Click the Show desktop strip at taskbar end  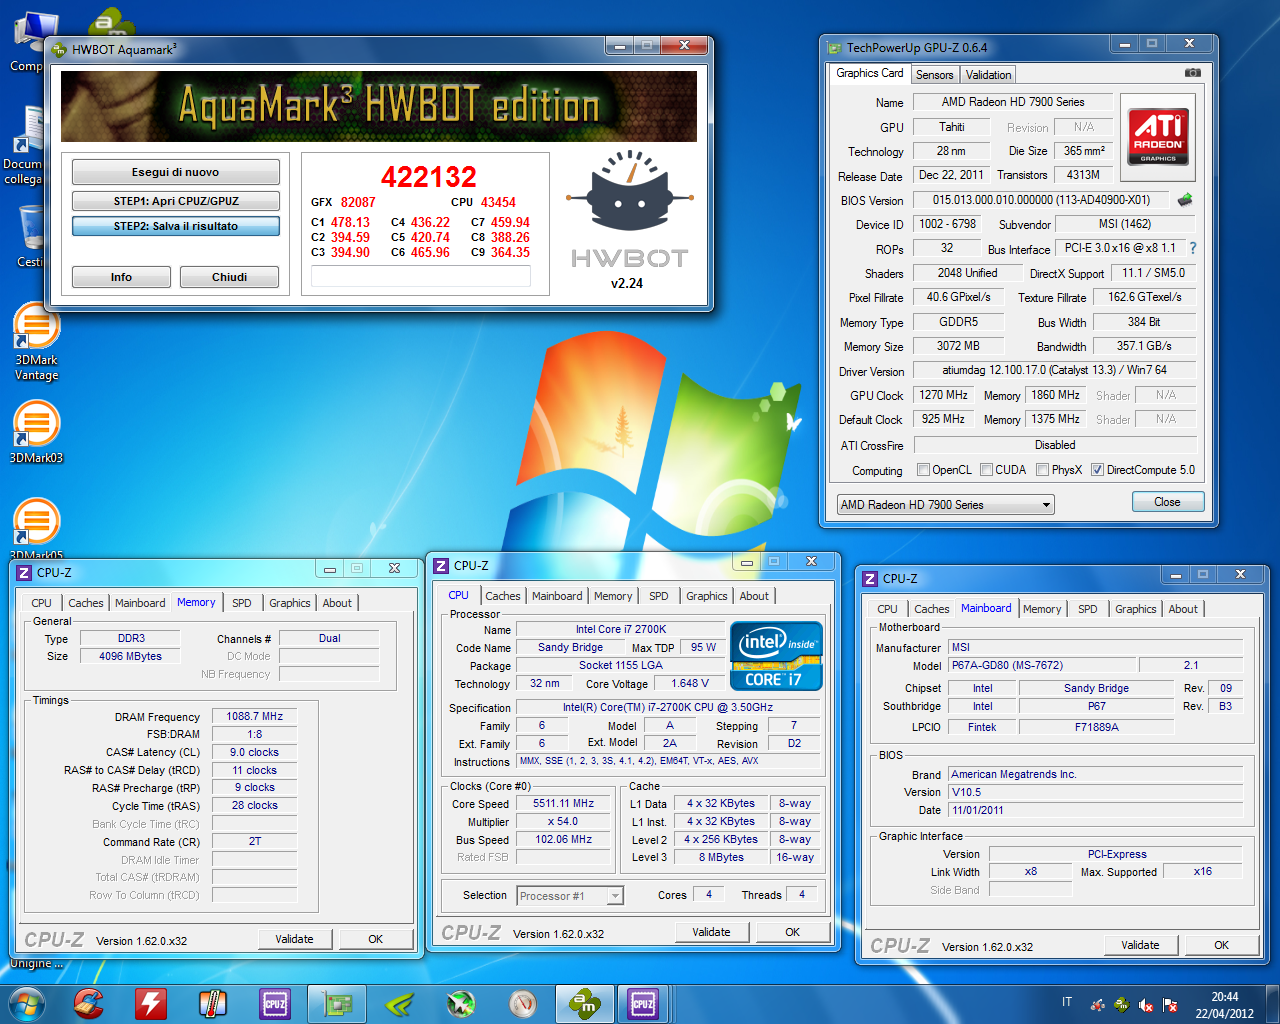pos(1273,1004)
